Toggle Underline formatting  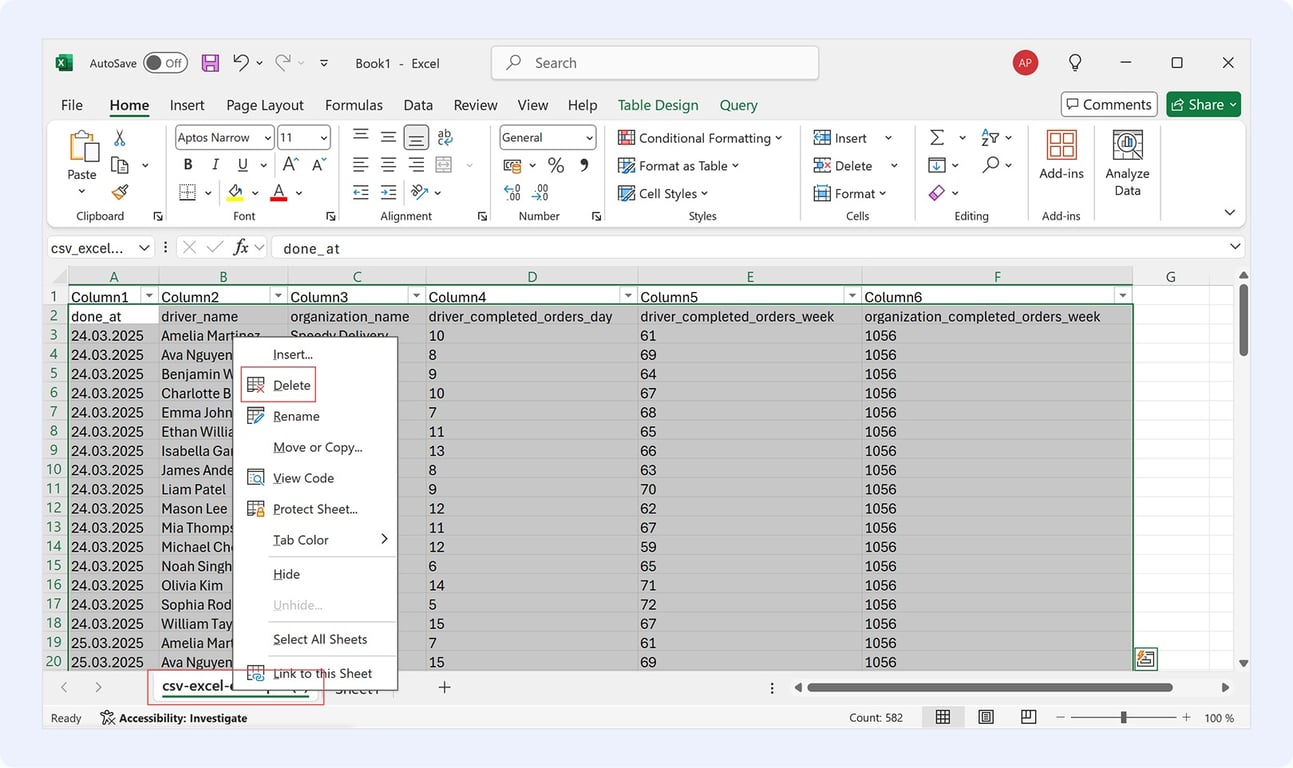point(242,165)
